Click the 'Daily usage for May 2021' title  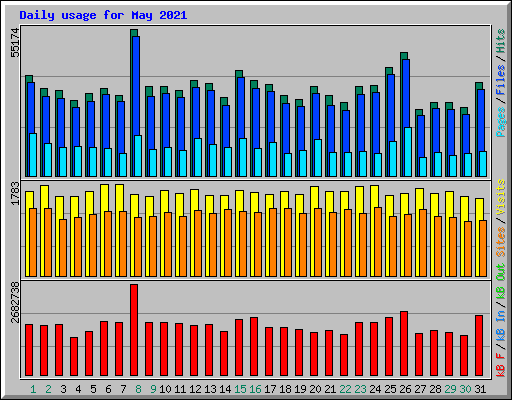coord(103,15)
